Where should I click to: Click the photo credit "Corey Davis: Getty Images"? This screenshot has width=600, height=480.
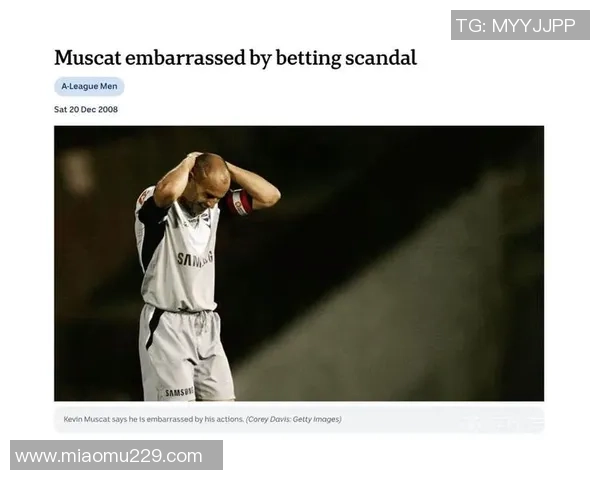point(293,419)
